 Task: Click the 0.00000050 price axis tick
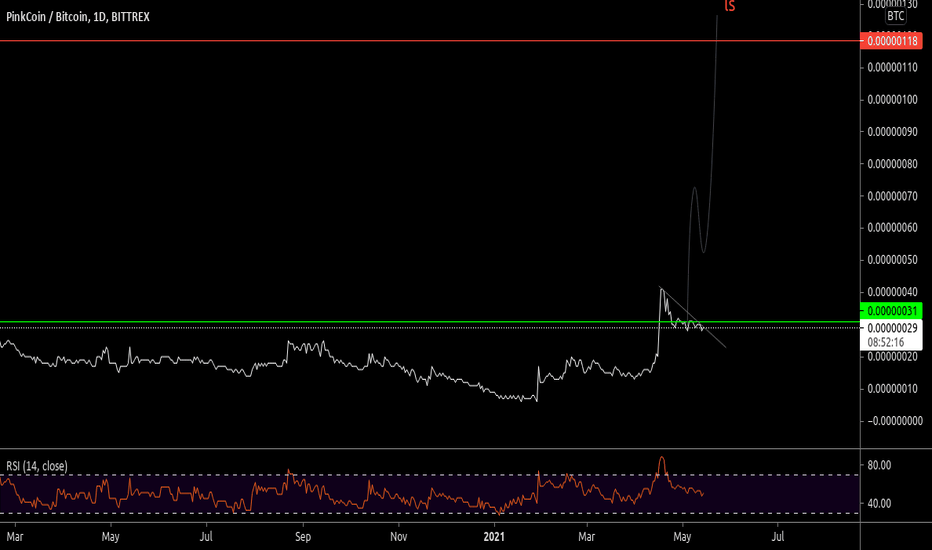point(892,259)
